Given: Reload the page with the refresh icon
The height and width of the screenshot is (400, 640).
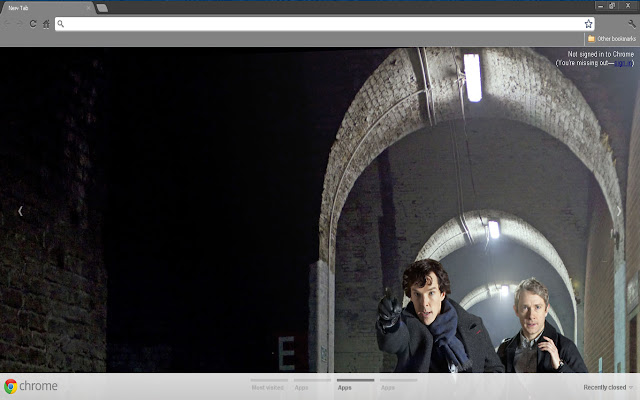Looking at the screenshot, I should (x=33, y=24).
